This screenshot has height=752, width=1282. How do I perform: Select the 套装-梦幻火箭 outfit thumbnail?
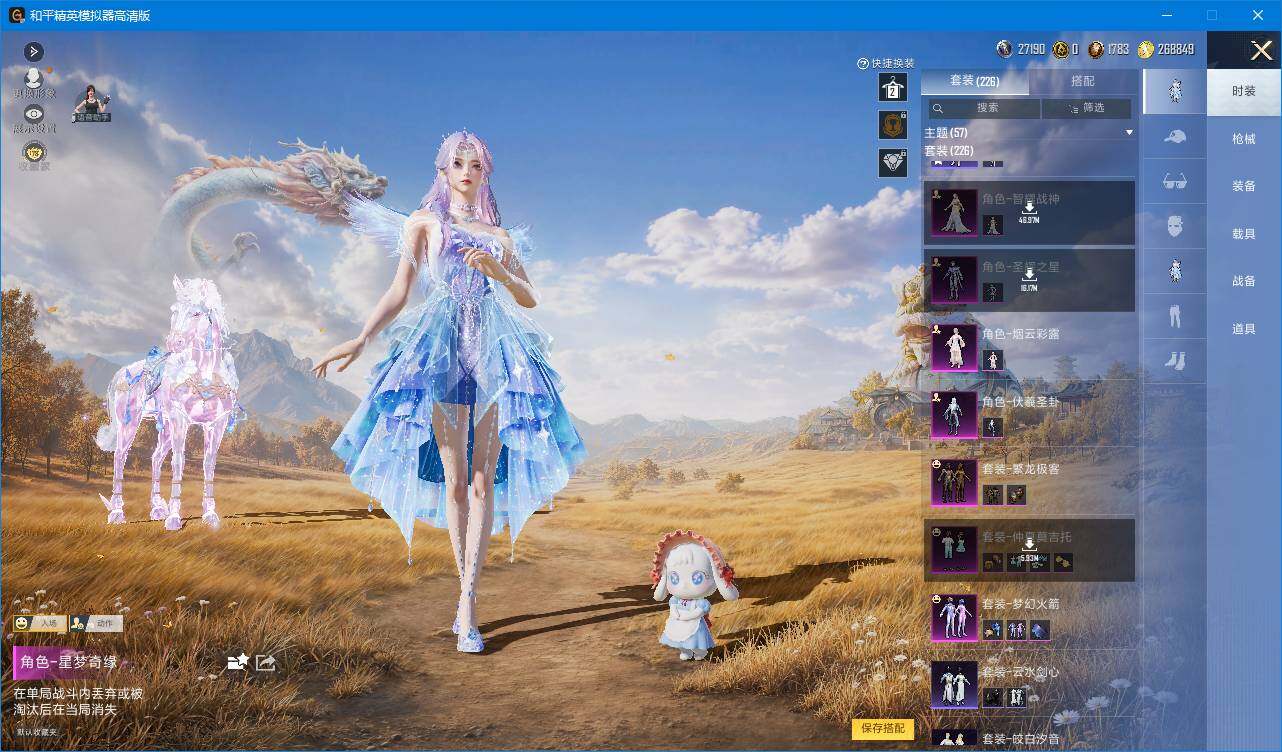[954, 617]
